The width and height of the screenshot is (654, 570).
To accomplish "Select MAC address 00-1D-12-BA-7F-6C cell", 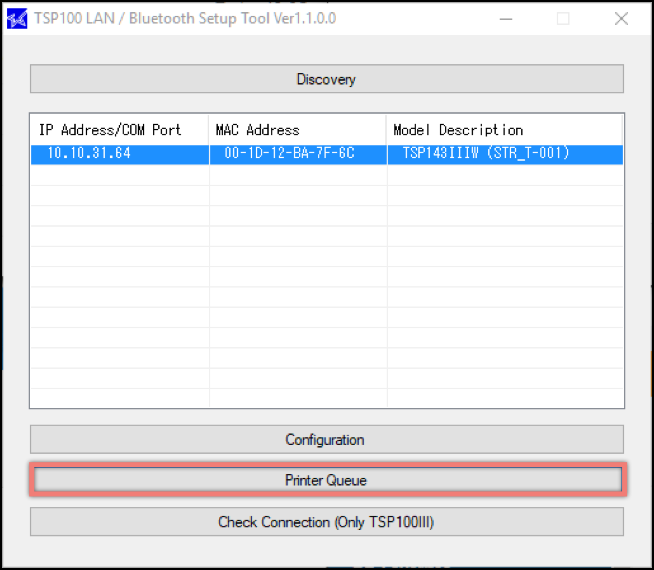I will (x=298, y=153).
